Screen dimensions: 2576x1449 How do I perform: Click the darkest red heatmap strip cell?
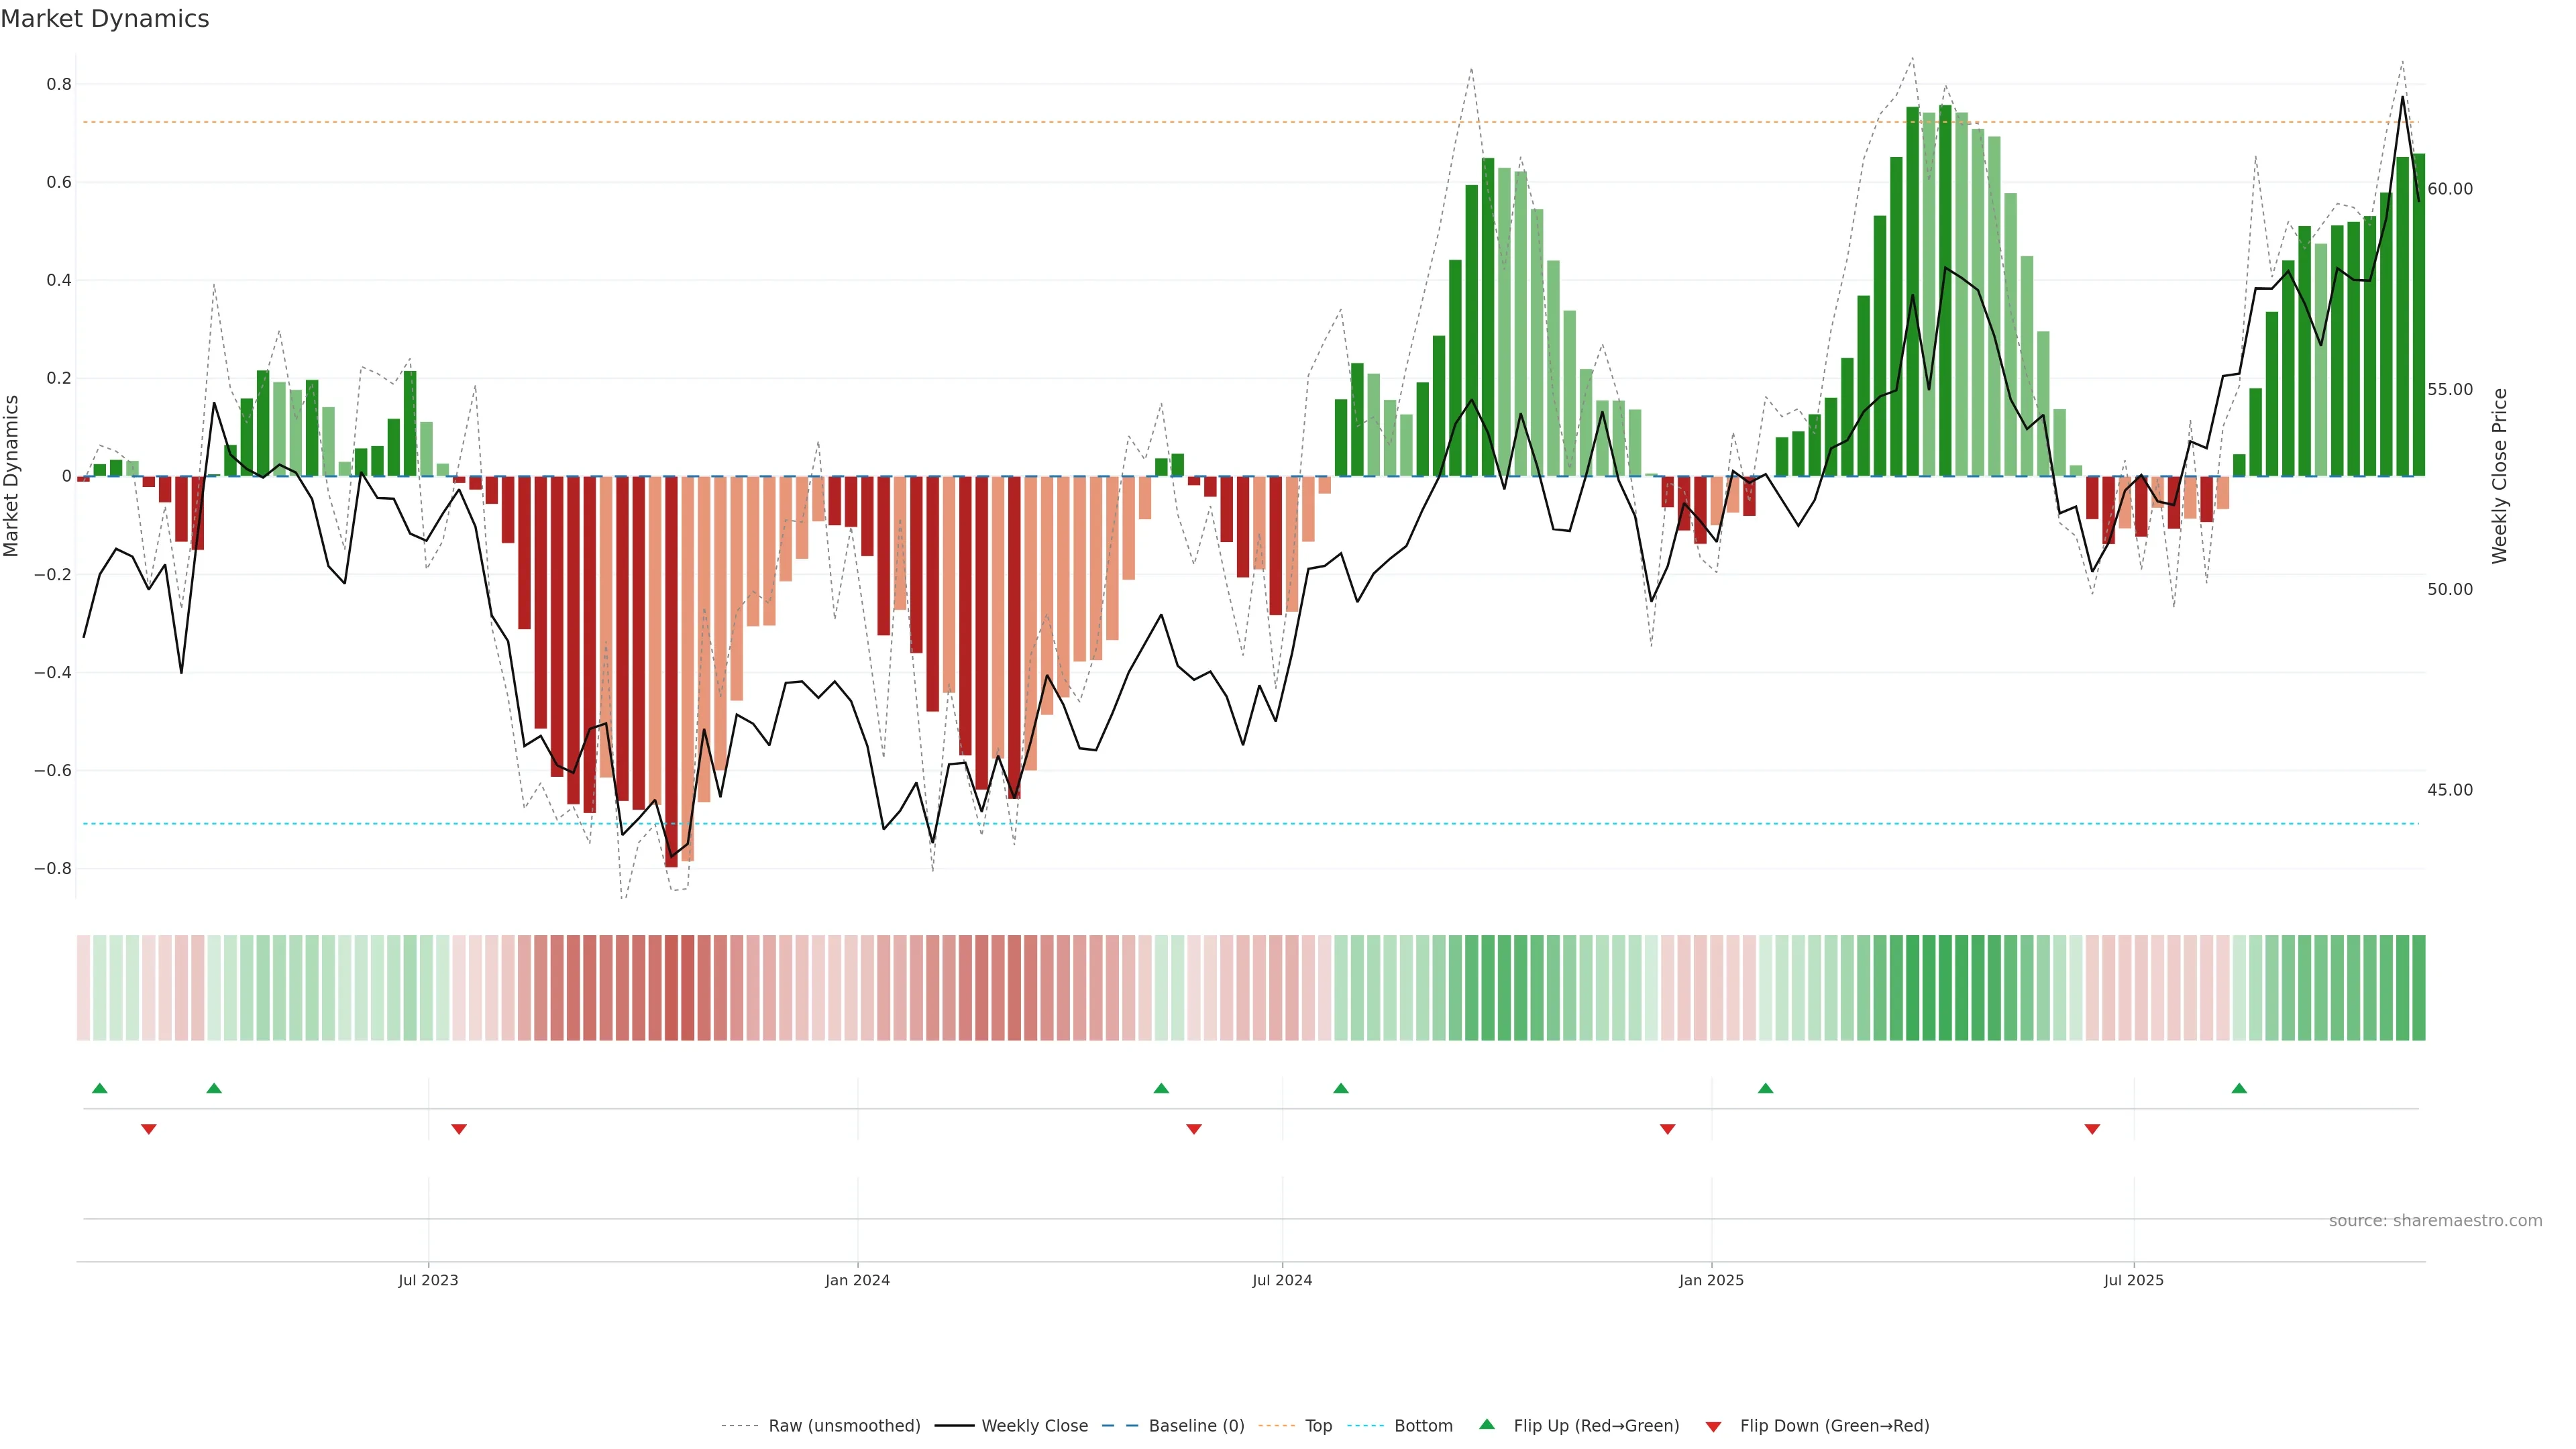coord(671,988)
